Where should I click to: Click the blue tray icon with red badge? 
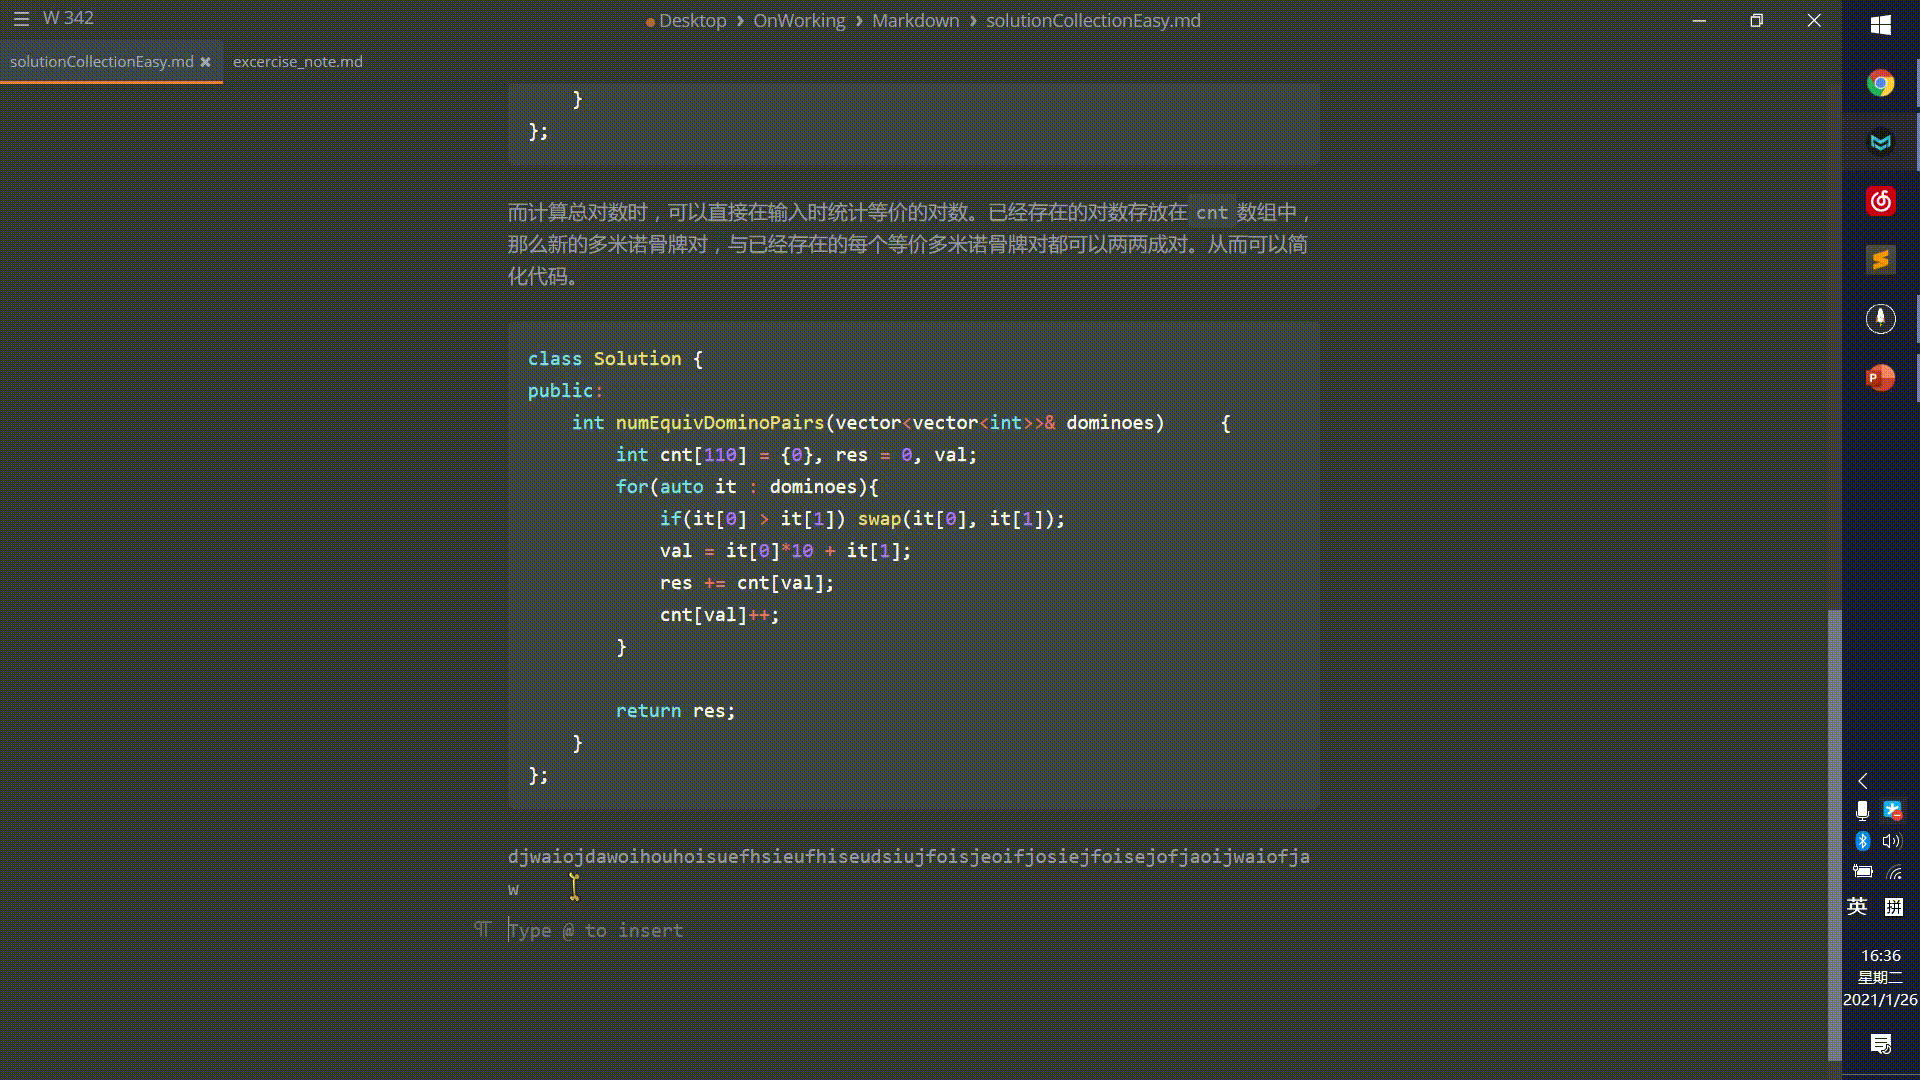[1893, 811]
